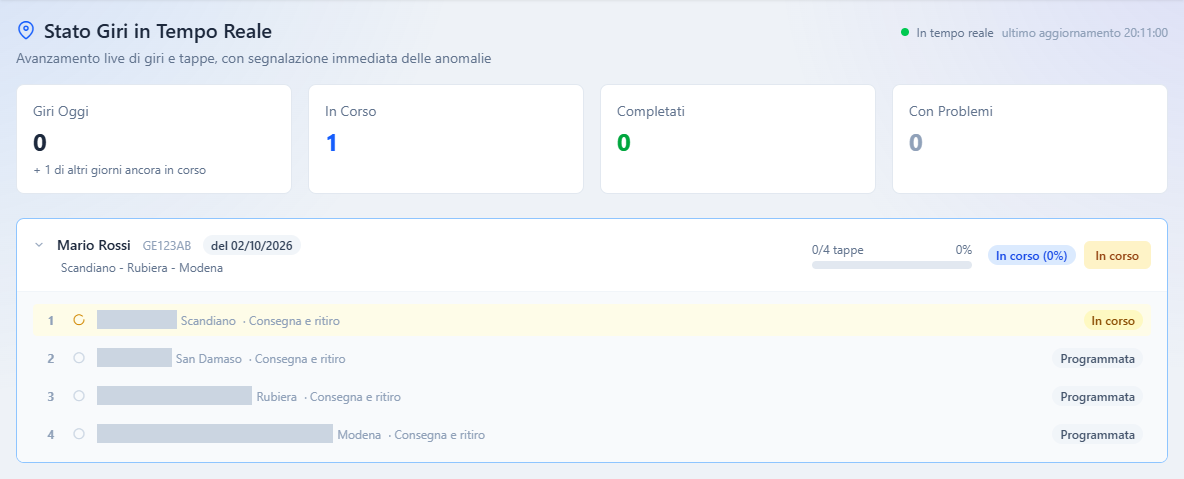1184x479 pixels.
Task: Click the orange spinner icon on stop 1
Action: click(x=79, y=320)
